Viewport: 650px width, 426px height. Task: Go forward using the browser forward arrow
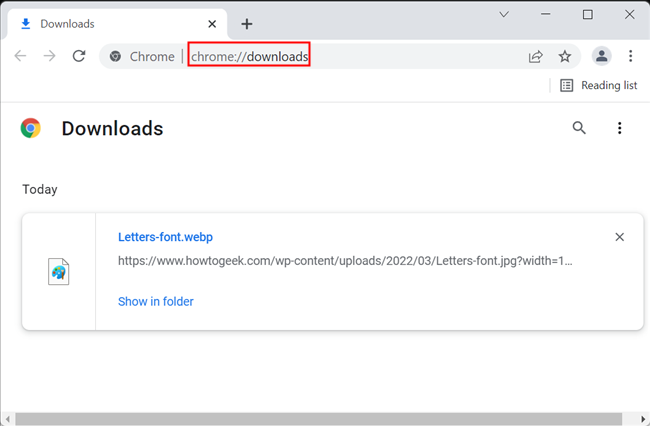49,56
